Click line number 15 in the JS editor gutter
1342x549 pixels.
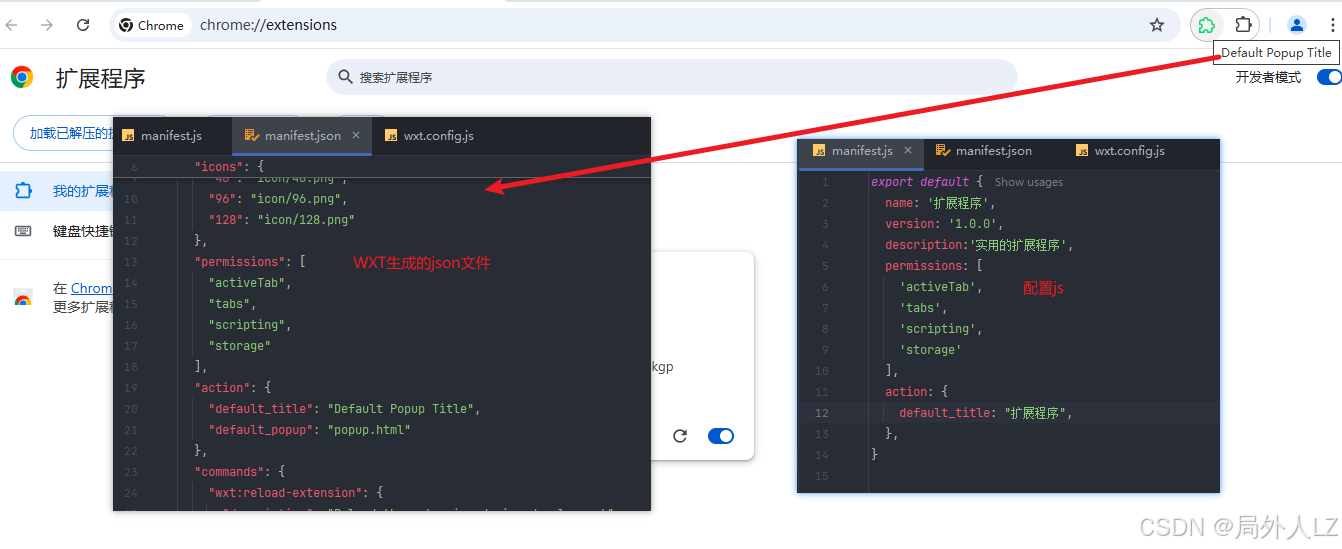point(822,476)
